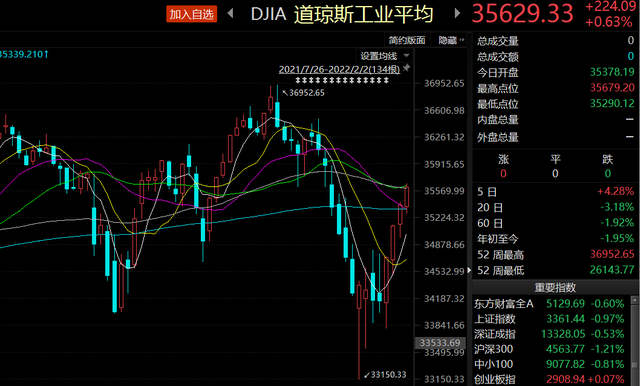
Task: Click the 5 日 change +4.28%
Action: pos(616,191)
